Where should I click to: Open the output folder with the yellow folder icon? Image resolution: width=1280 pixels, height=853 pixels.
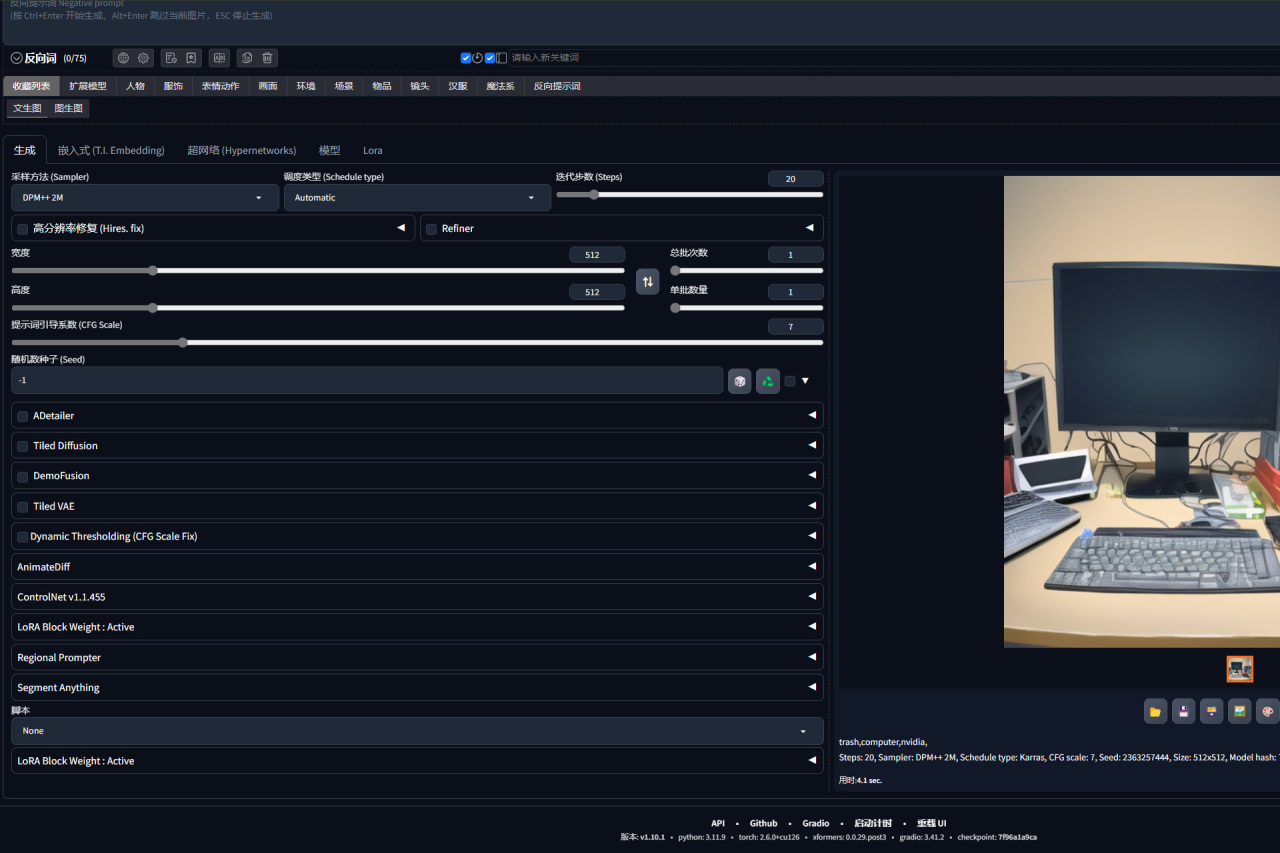[1156, 711]
